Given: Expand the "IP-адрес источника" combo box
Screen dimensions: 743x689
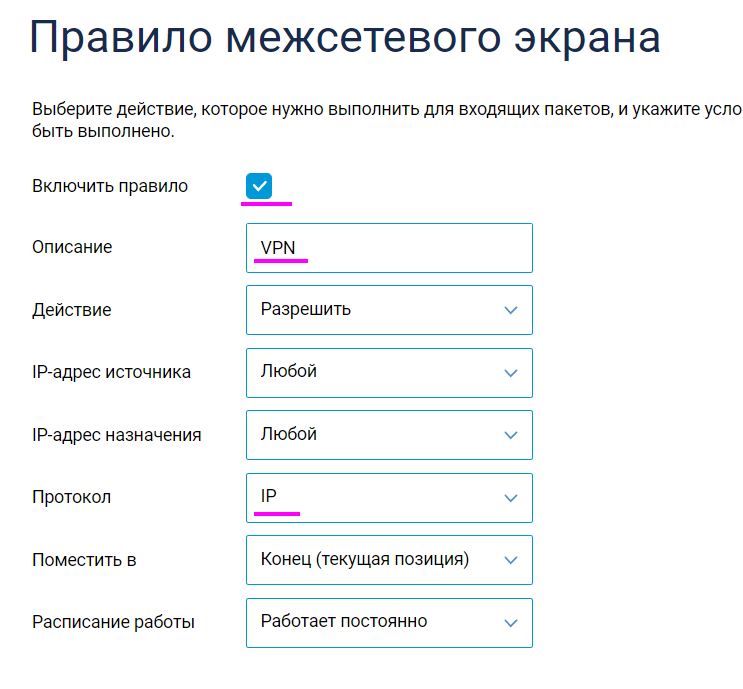Looking at the screenshot, I should [389, 372].
